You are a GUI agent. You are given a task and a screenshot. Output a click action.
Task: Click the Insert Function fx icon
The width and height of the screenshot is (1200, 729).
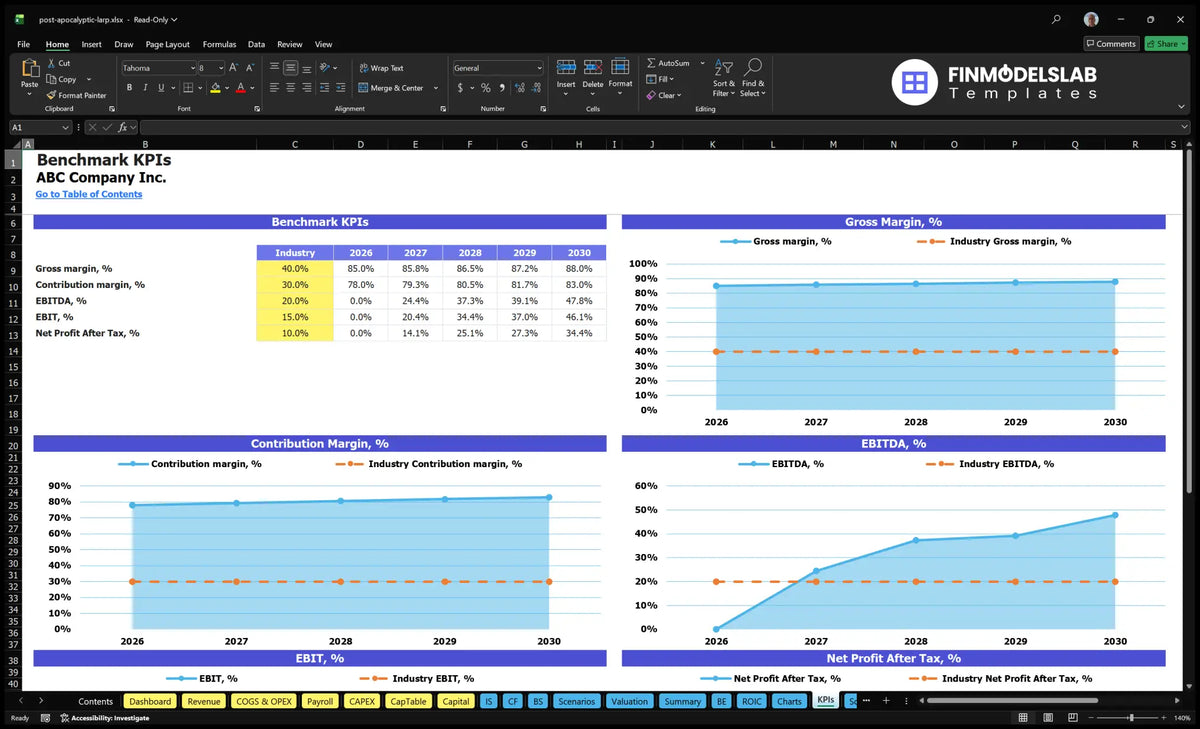coord(122,127)
